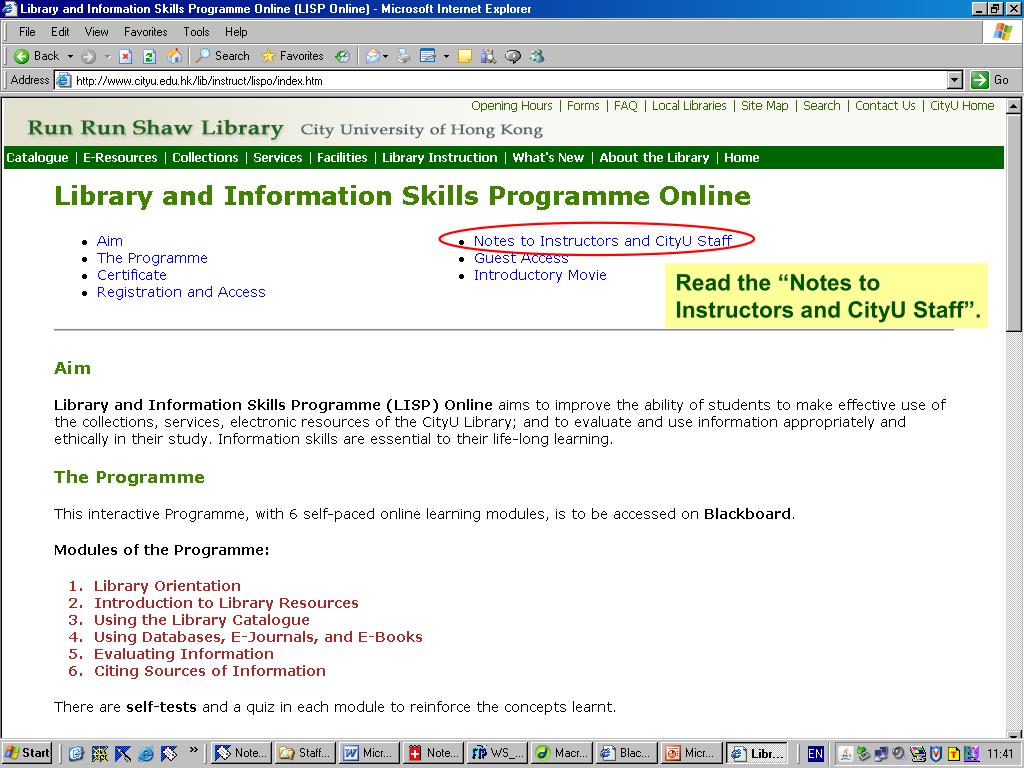The image size is (1024, 768).
Task: Open Notes to Instructors and CityU Staff link
Action: coord(603,241)
